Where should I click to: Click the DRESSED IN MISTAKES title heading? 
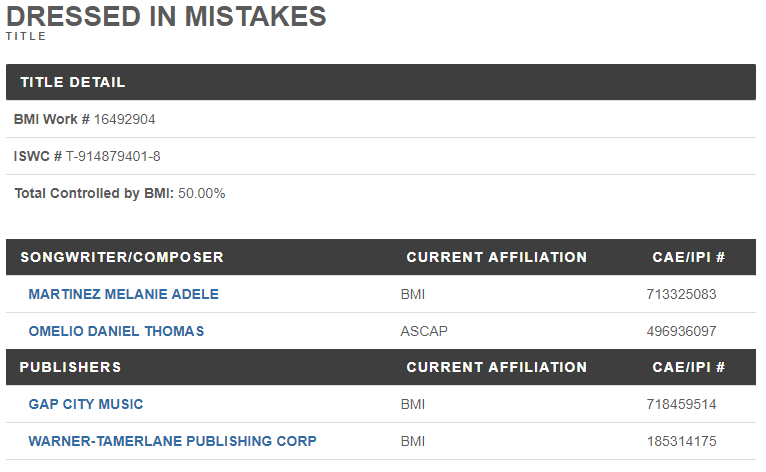tap(166, 16)
